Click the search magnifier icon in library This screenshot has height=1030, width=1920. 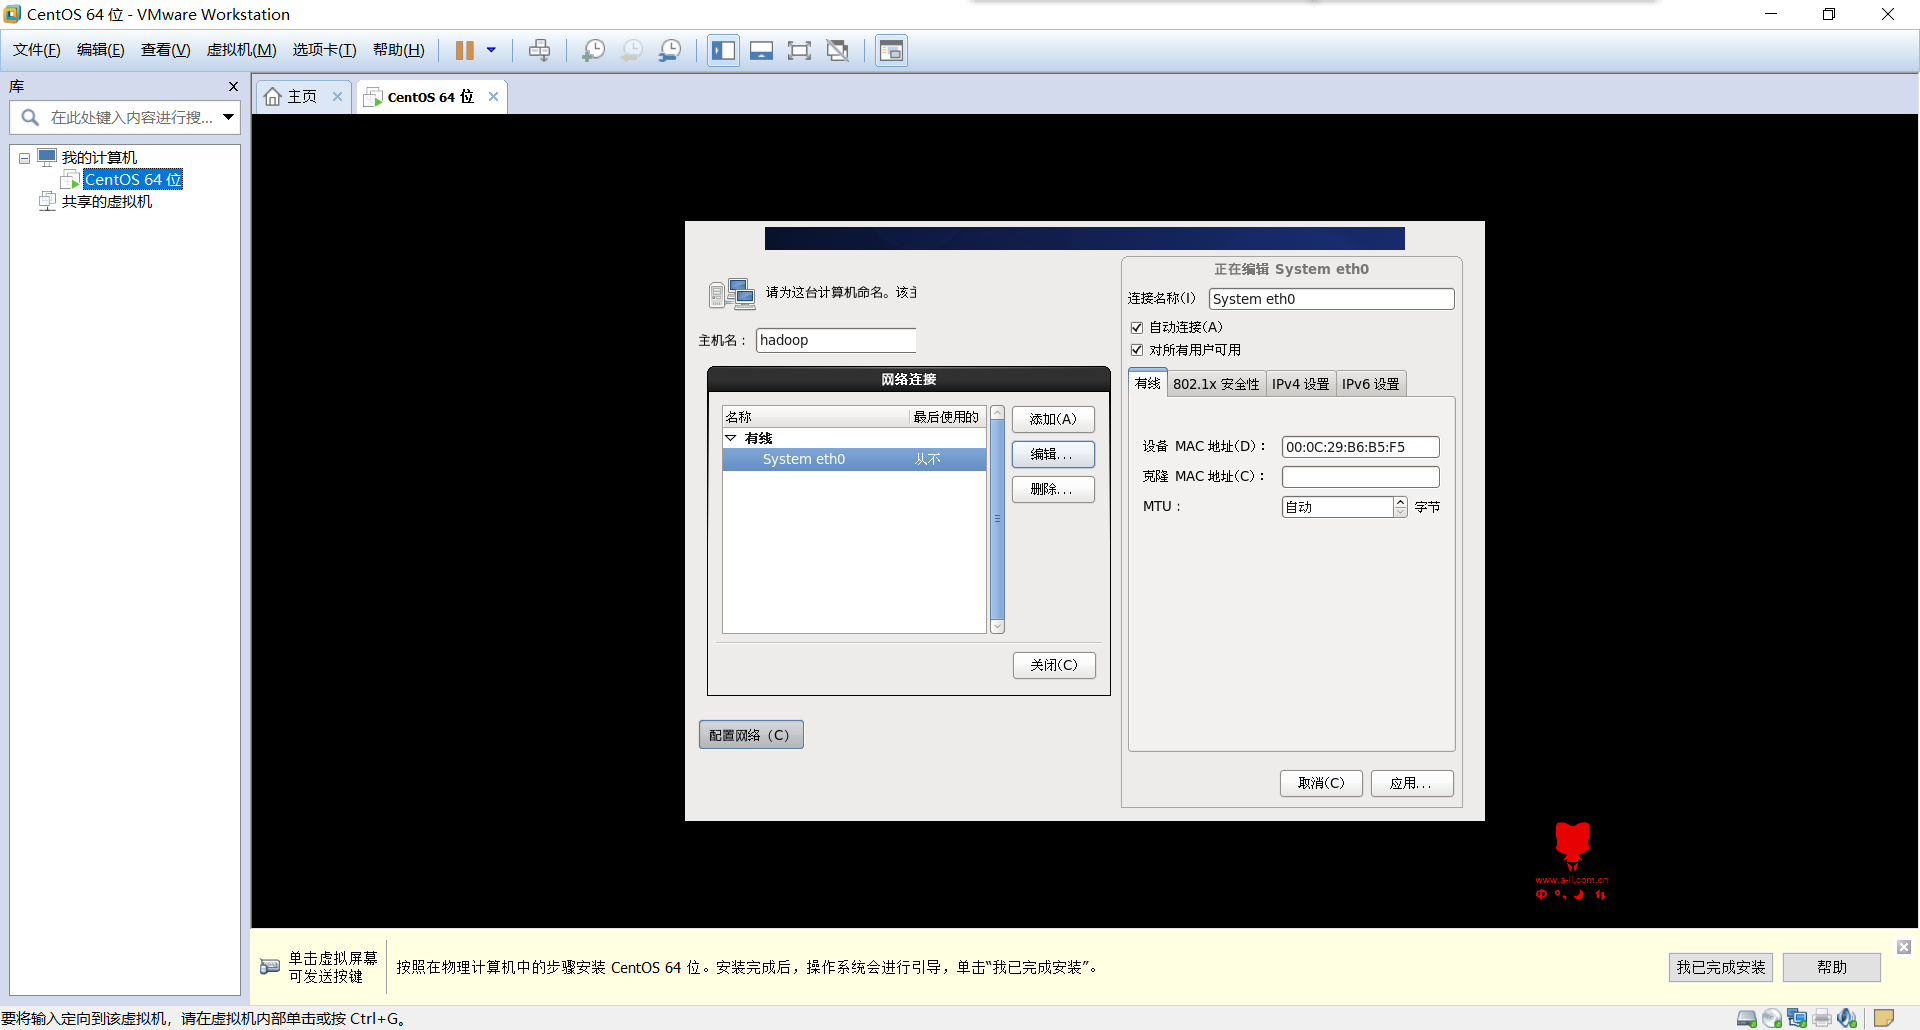30,117
